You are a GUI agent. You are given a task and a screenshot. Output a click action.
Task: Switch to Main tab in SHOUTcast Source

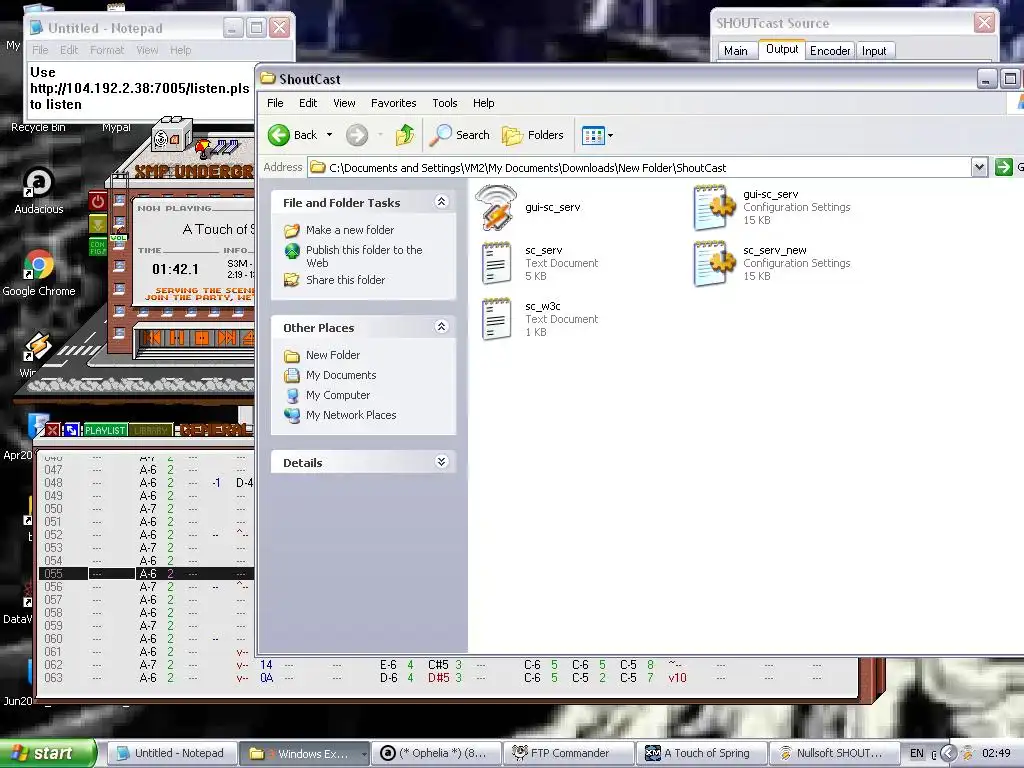click(735, 51)
